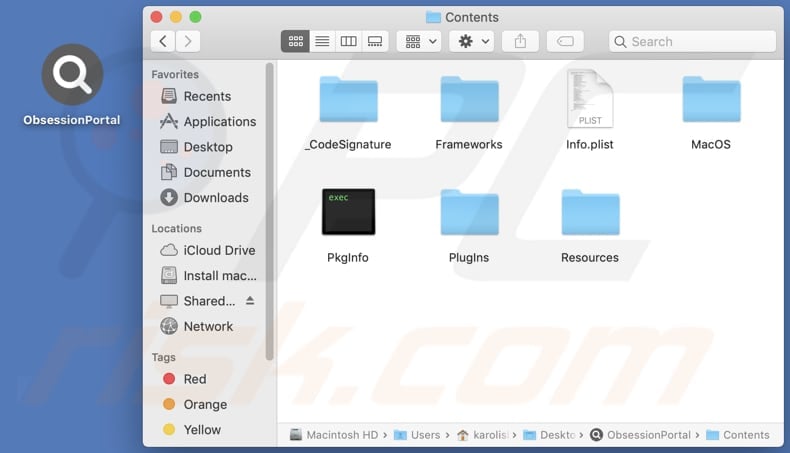790x453 pixels.
Task: Click the Finder back navigation arrow
Action: (x=163, y=41)
